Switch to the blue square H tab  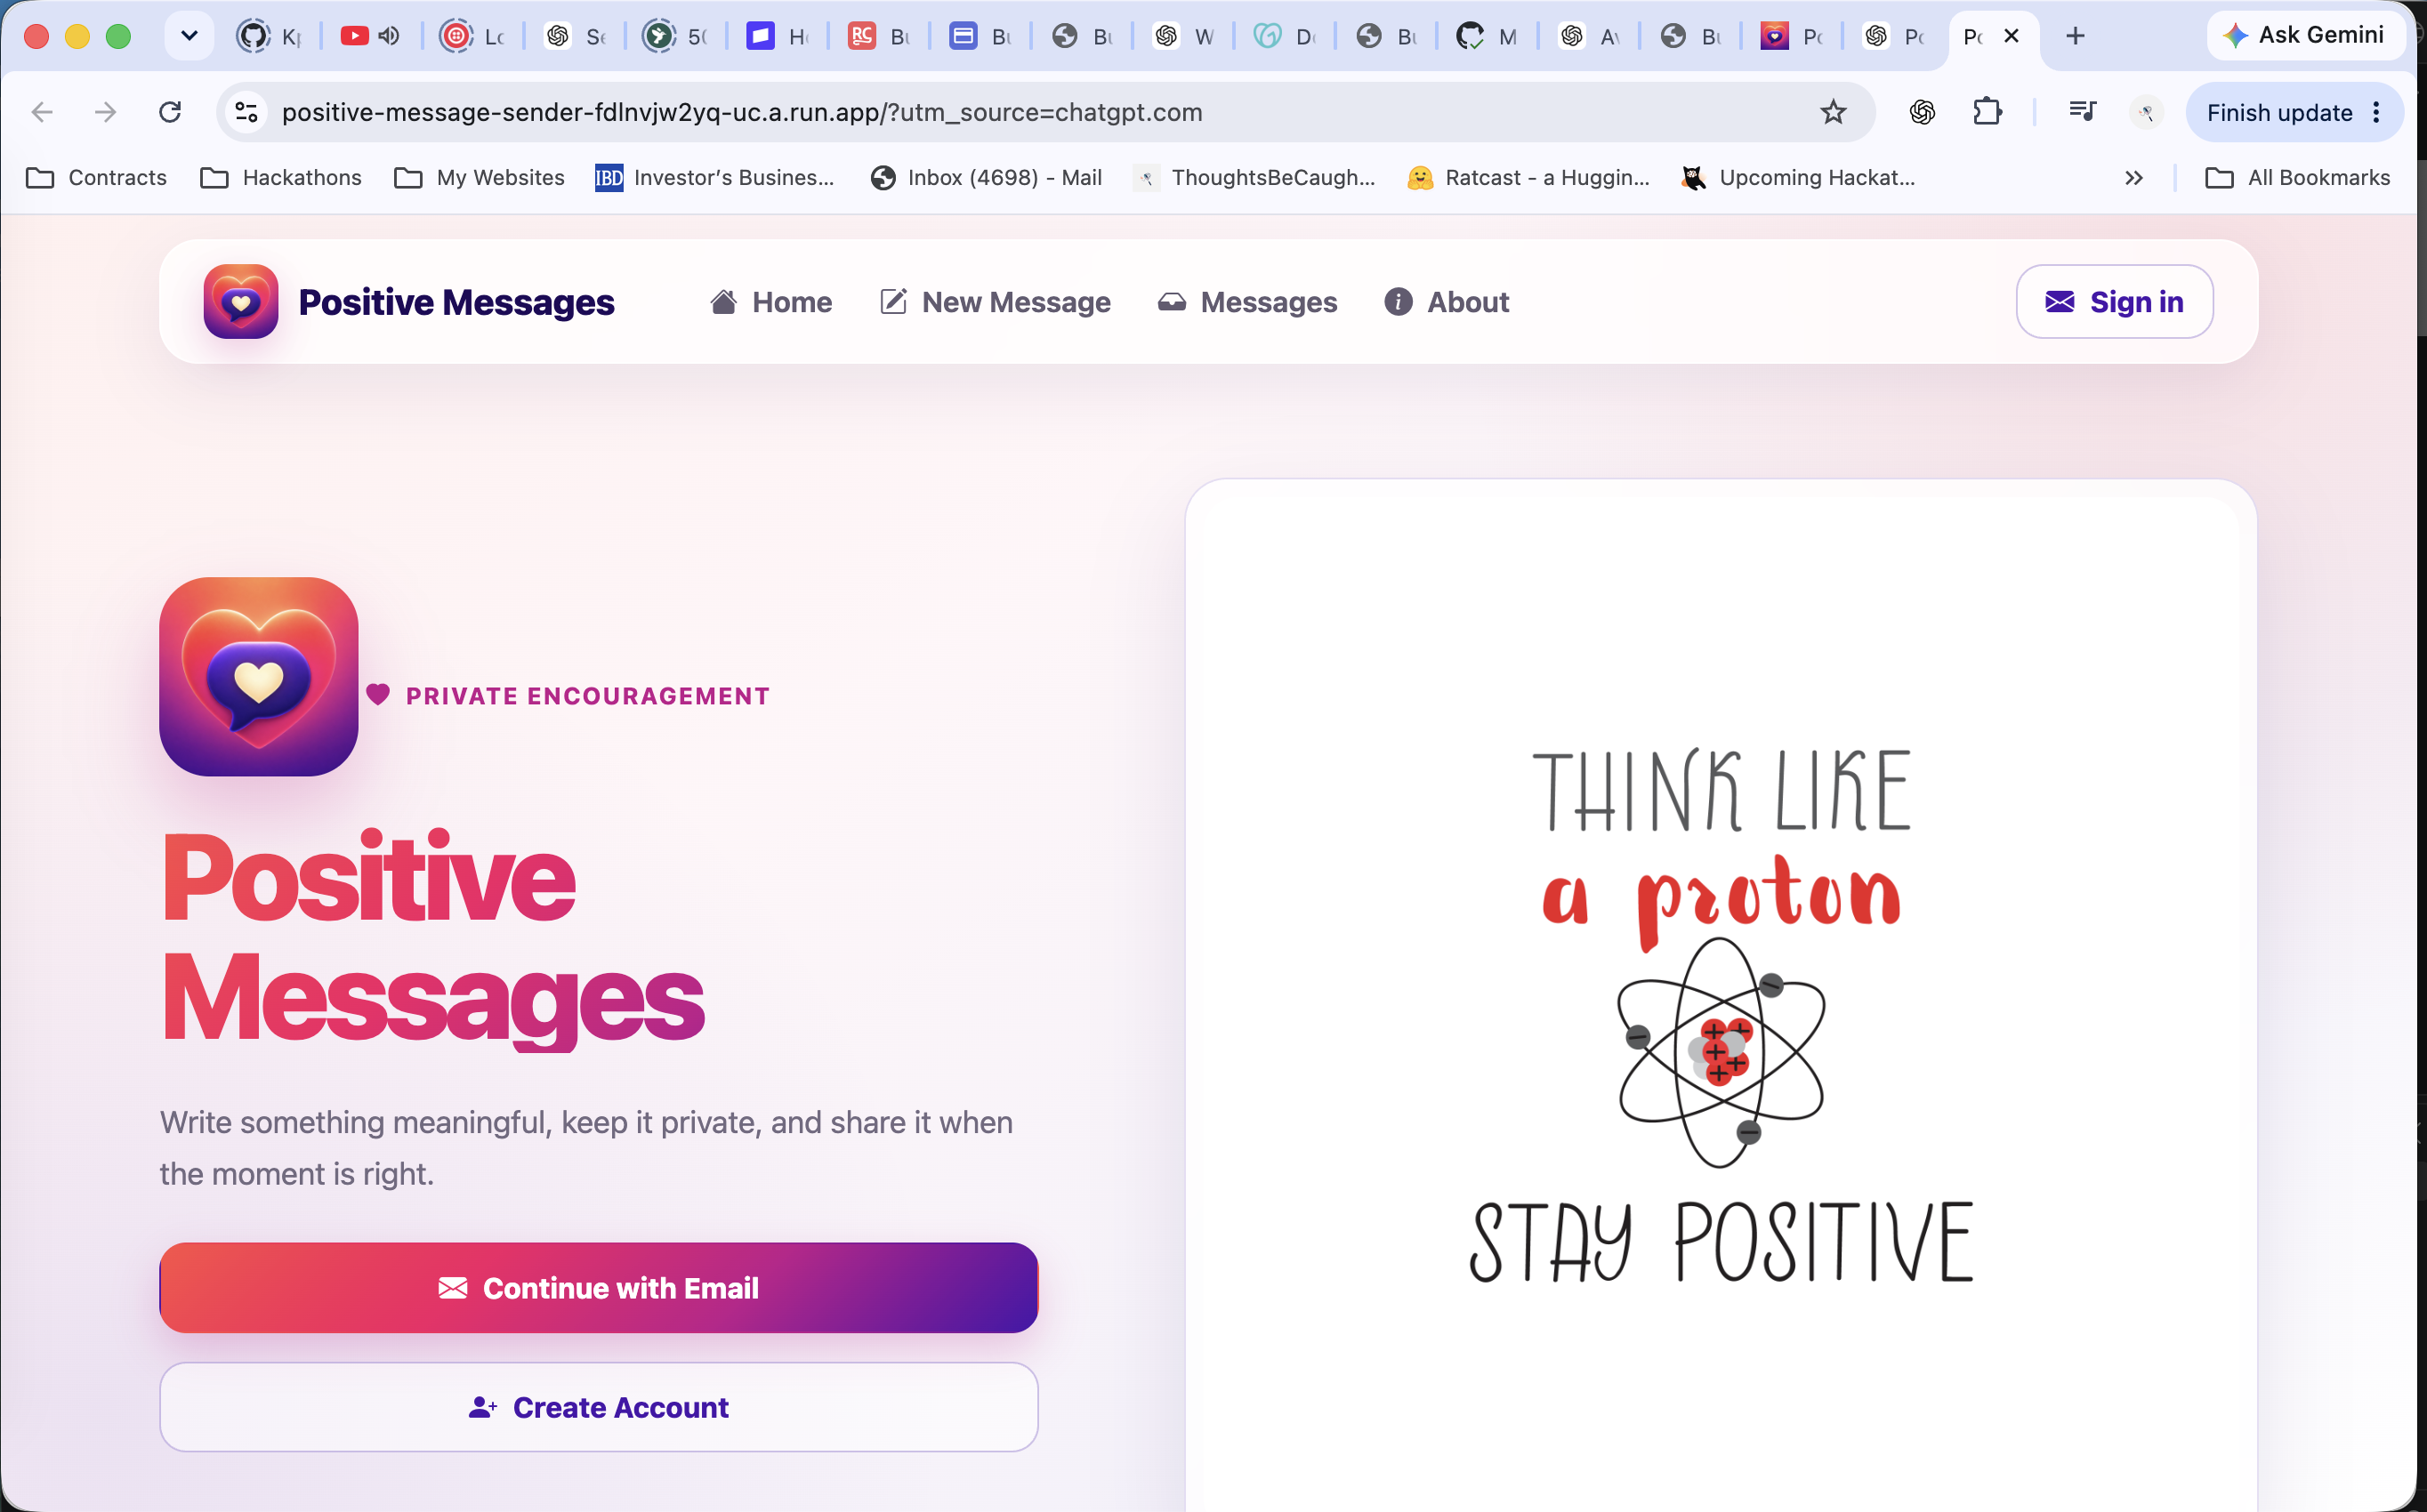click(x=778, y=36)
